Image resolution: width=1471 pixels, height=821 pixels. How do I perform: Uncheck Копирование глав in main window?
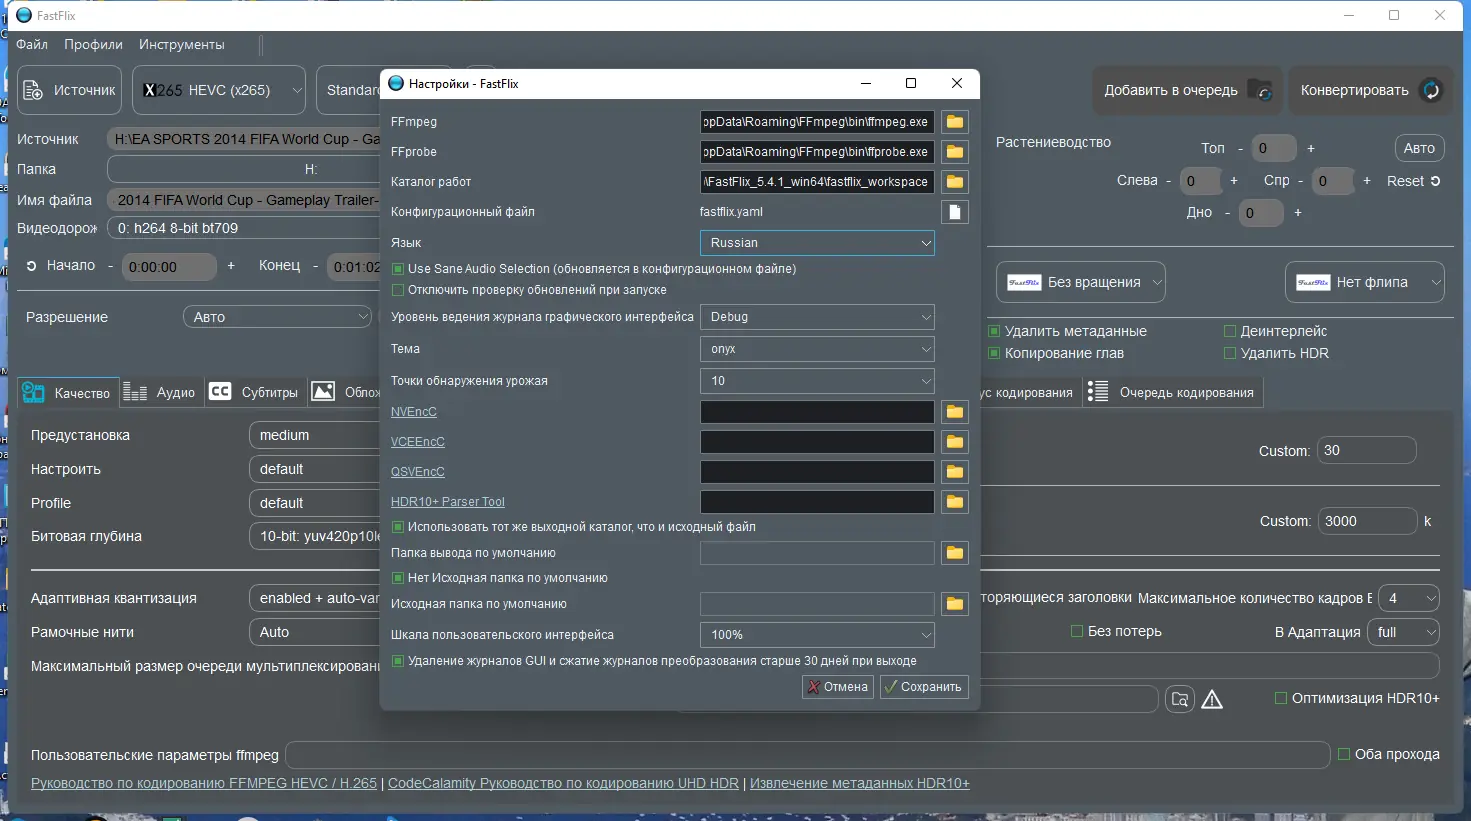994,353
